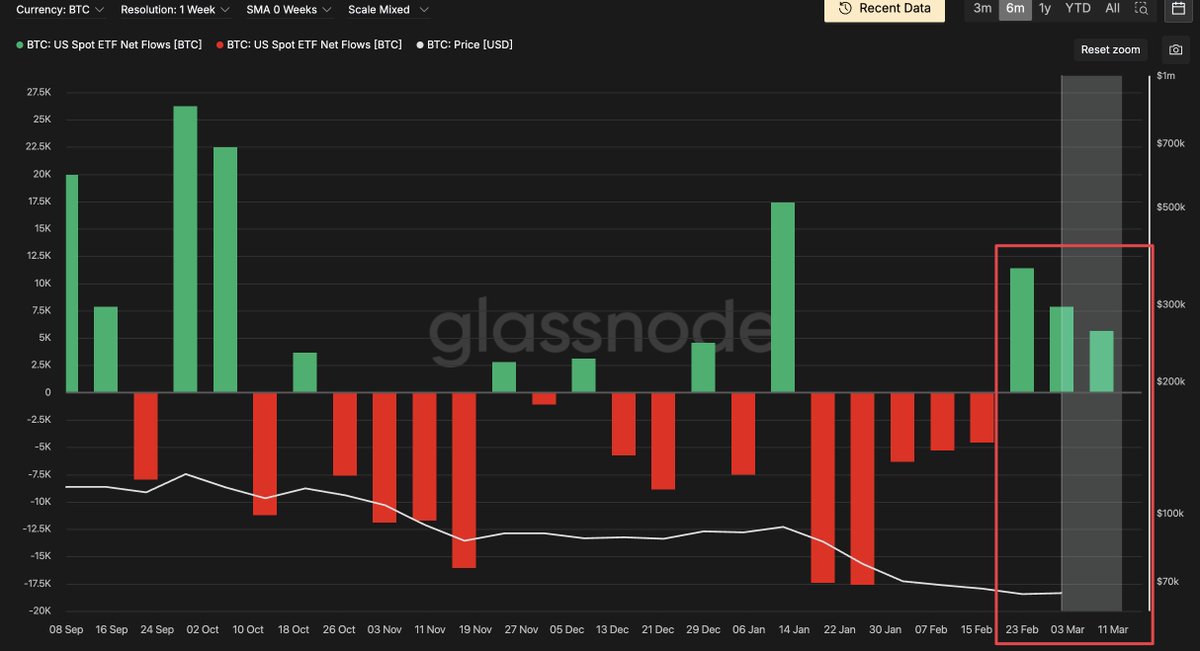
Task: Select the 6m time range
Action: click(x=1015, y=8)
